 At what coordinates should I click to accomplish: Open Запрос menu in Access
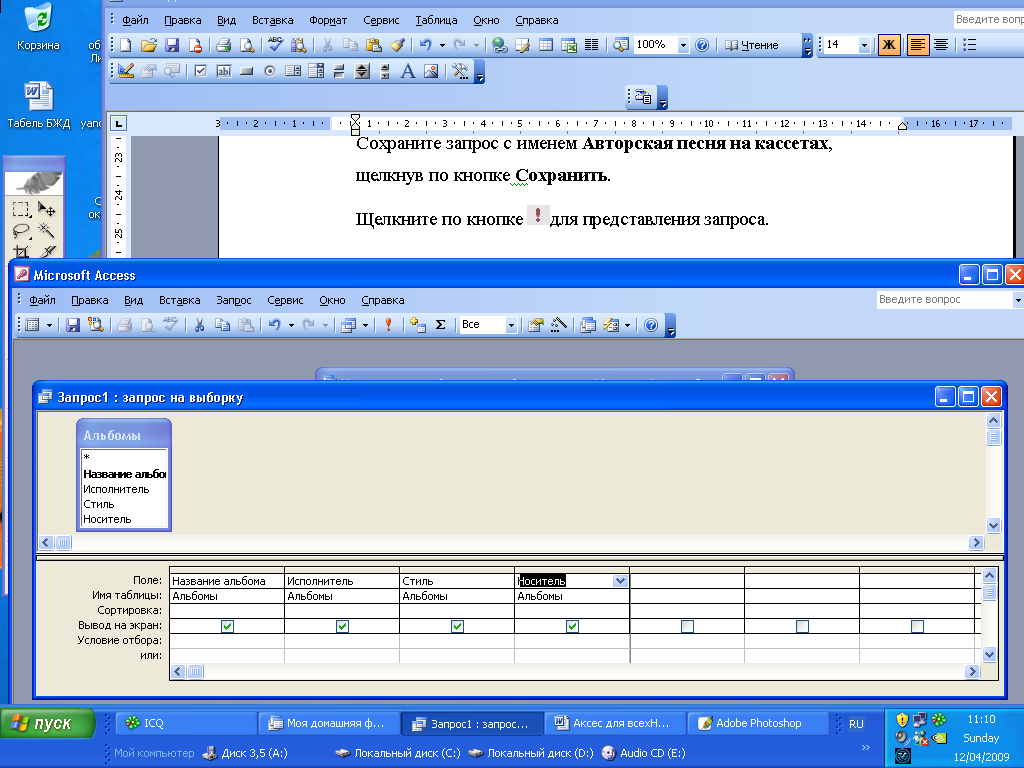234,300
